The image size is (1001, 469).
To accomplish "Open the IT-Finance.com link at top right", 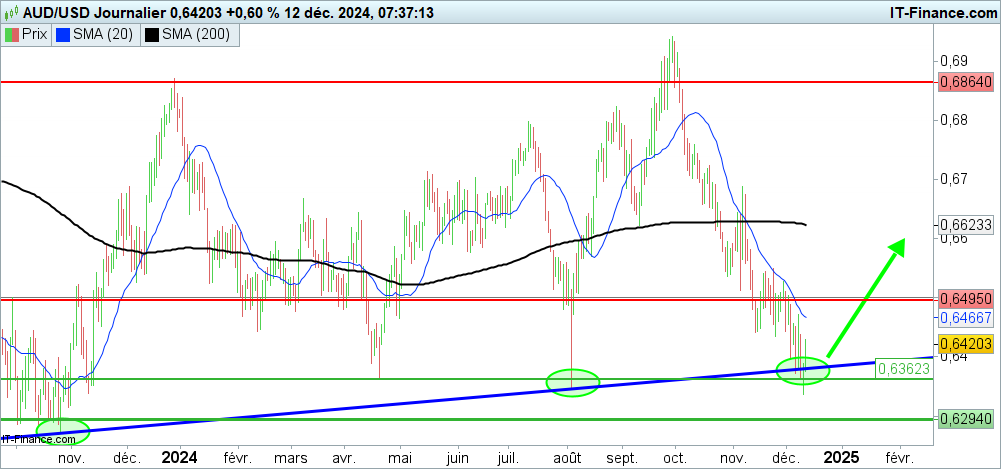I will (931, 12).
